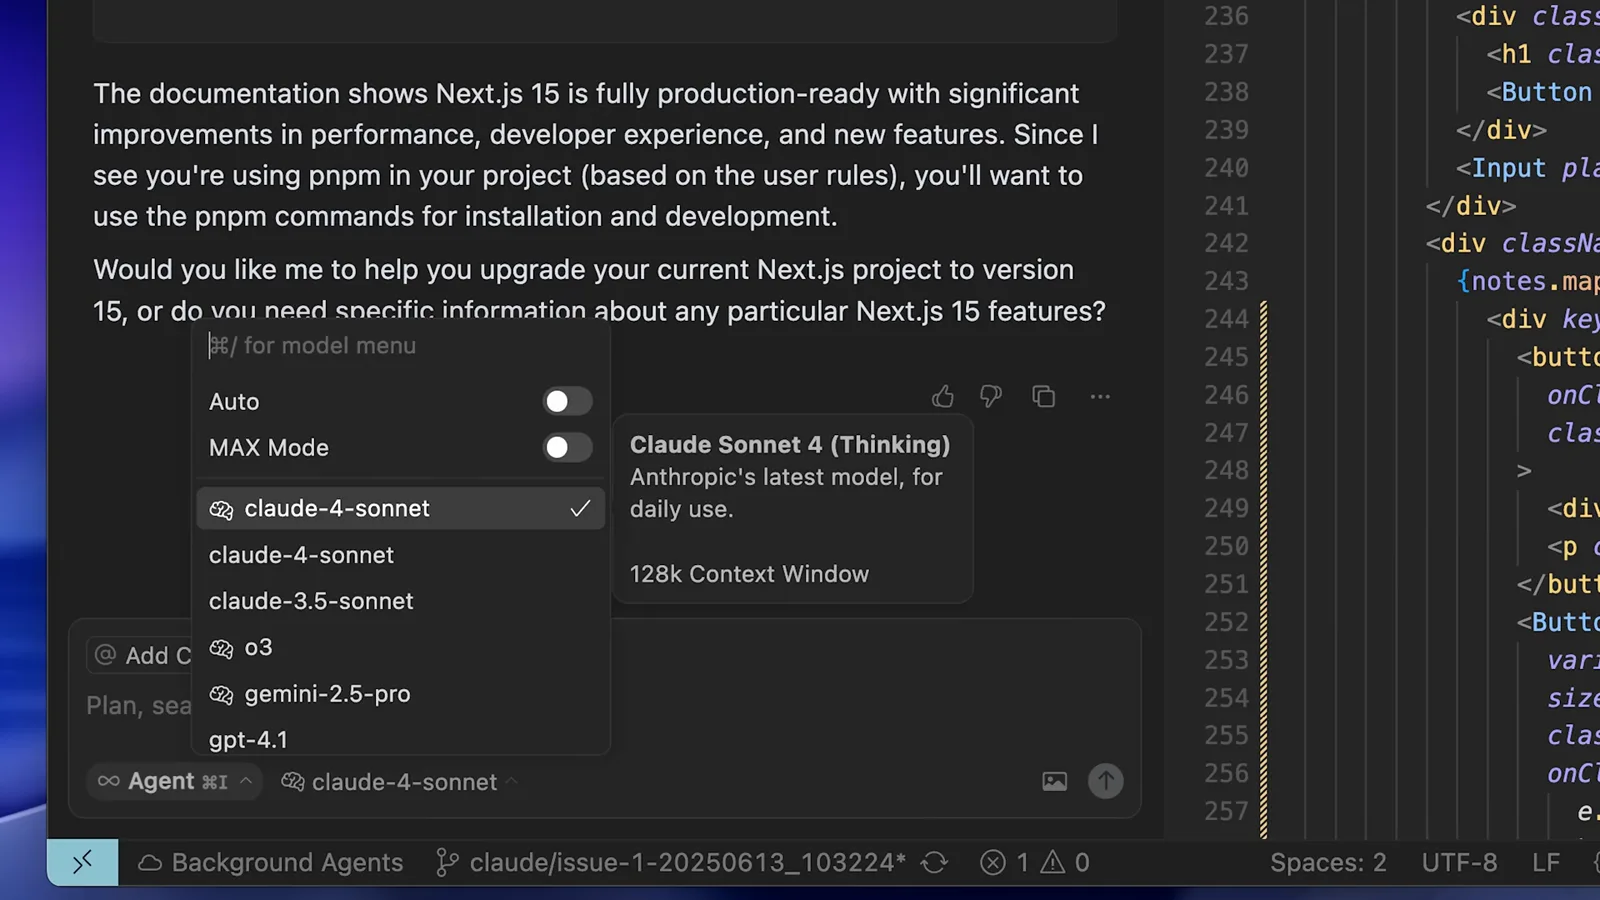
Task: Open the claude-4-sonnet model selector below input
Action: [x=399, y=781]
